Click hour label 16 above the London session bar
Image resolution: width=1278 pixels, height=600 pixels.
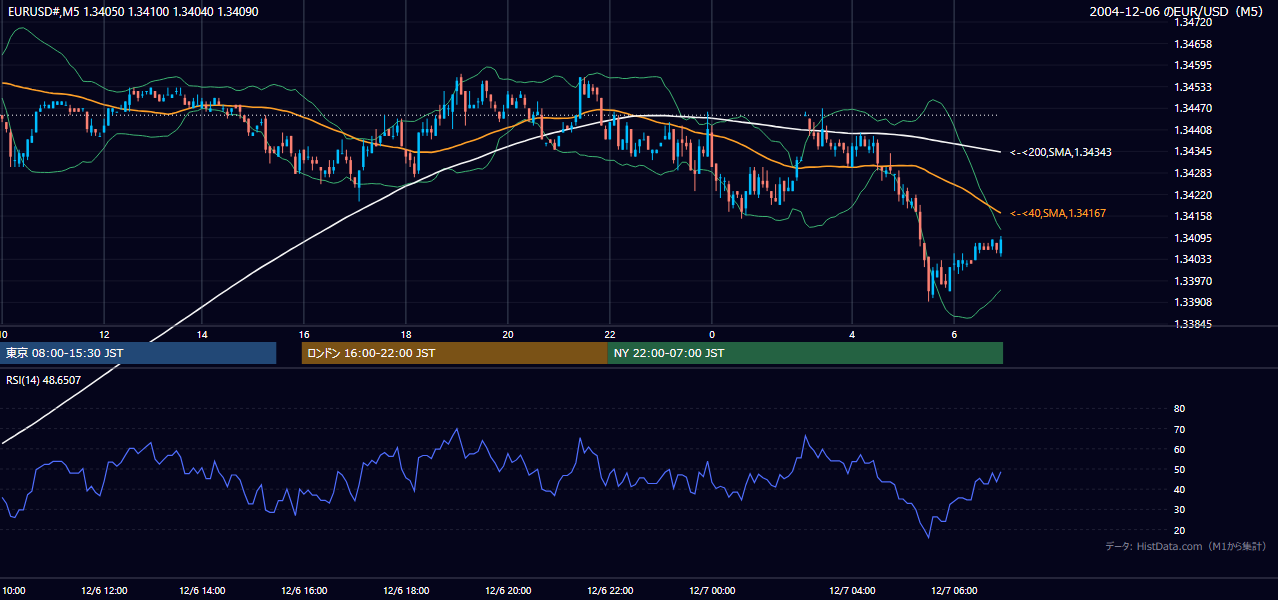pos(304,334)
